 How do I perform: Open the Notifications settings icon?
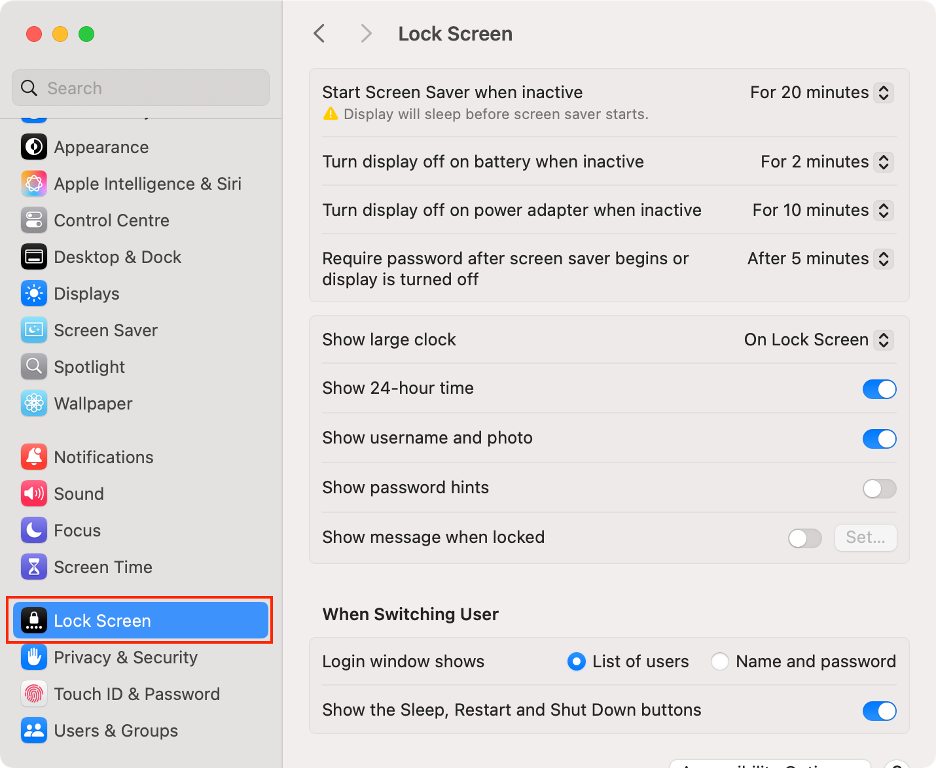[x=34, y=457]
